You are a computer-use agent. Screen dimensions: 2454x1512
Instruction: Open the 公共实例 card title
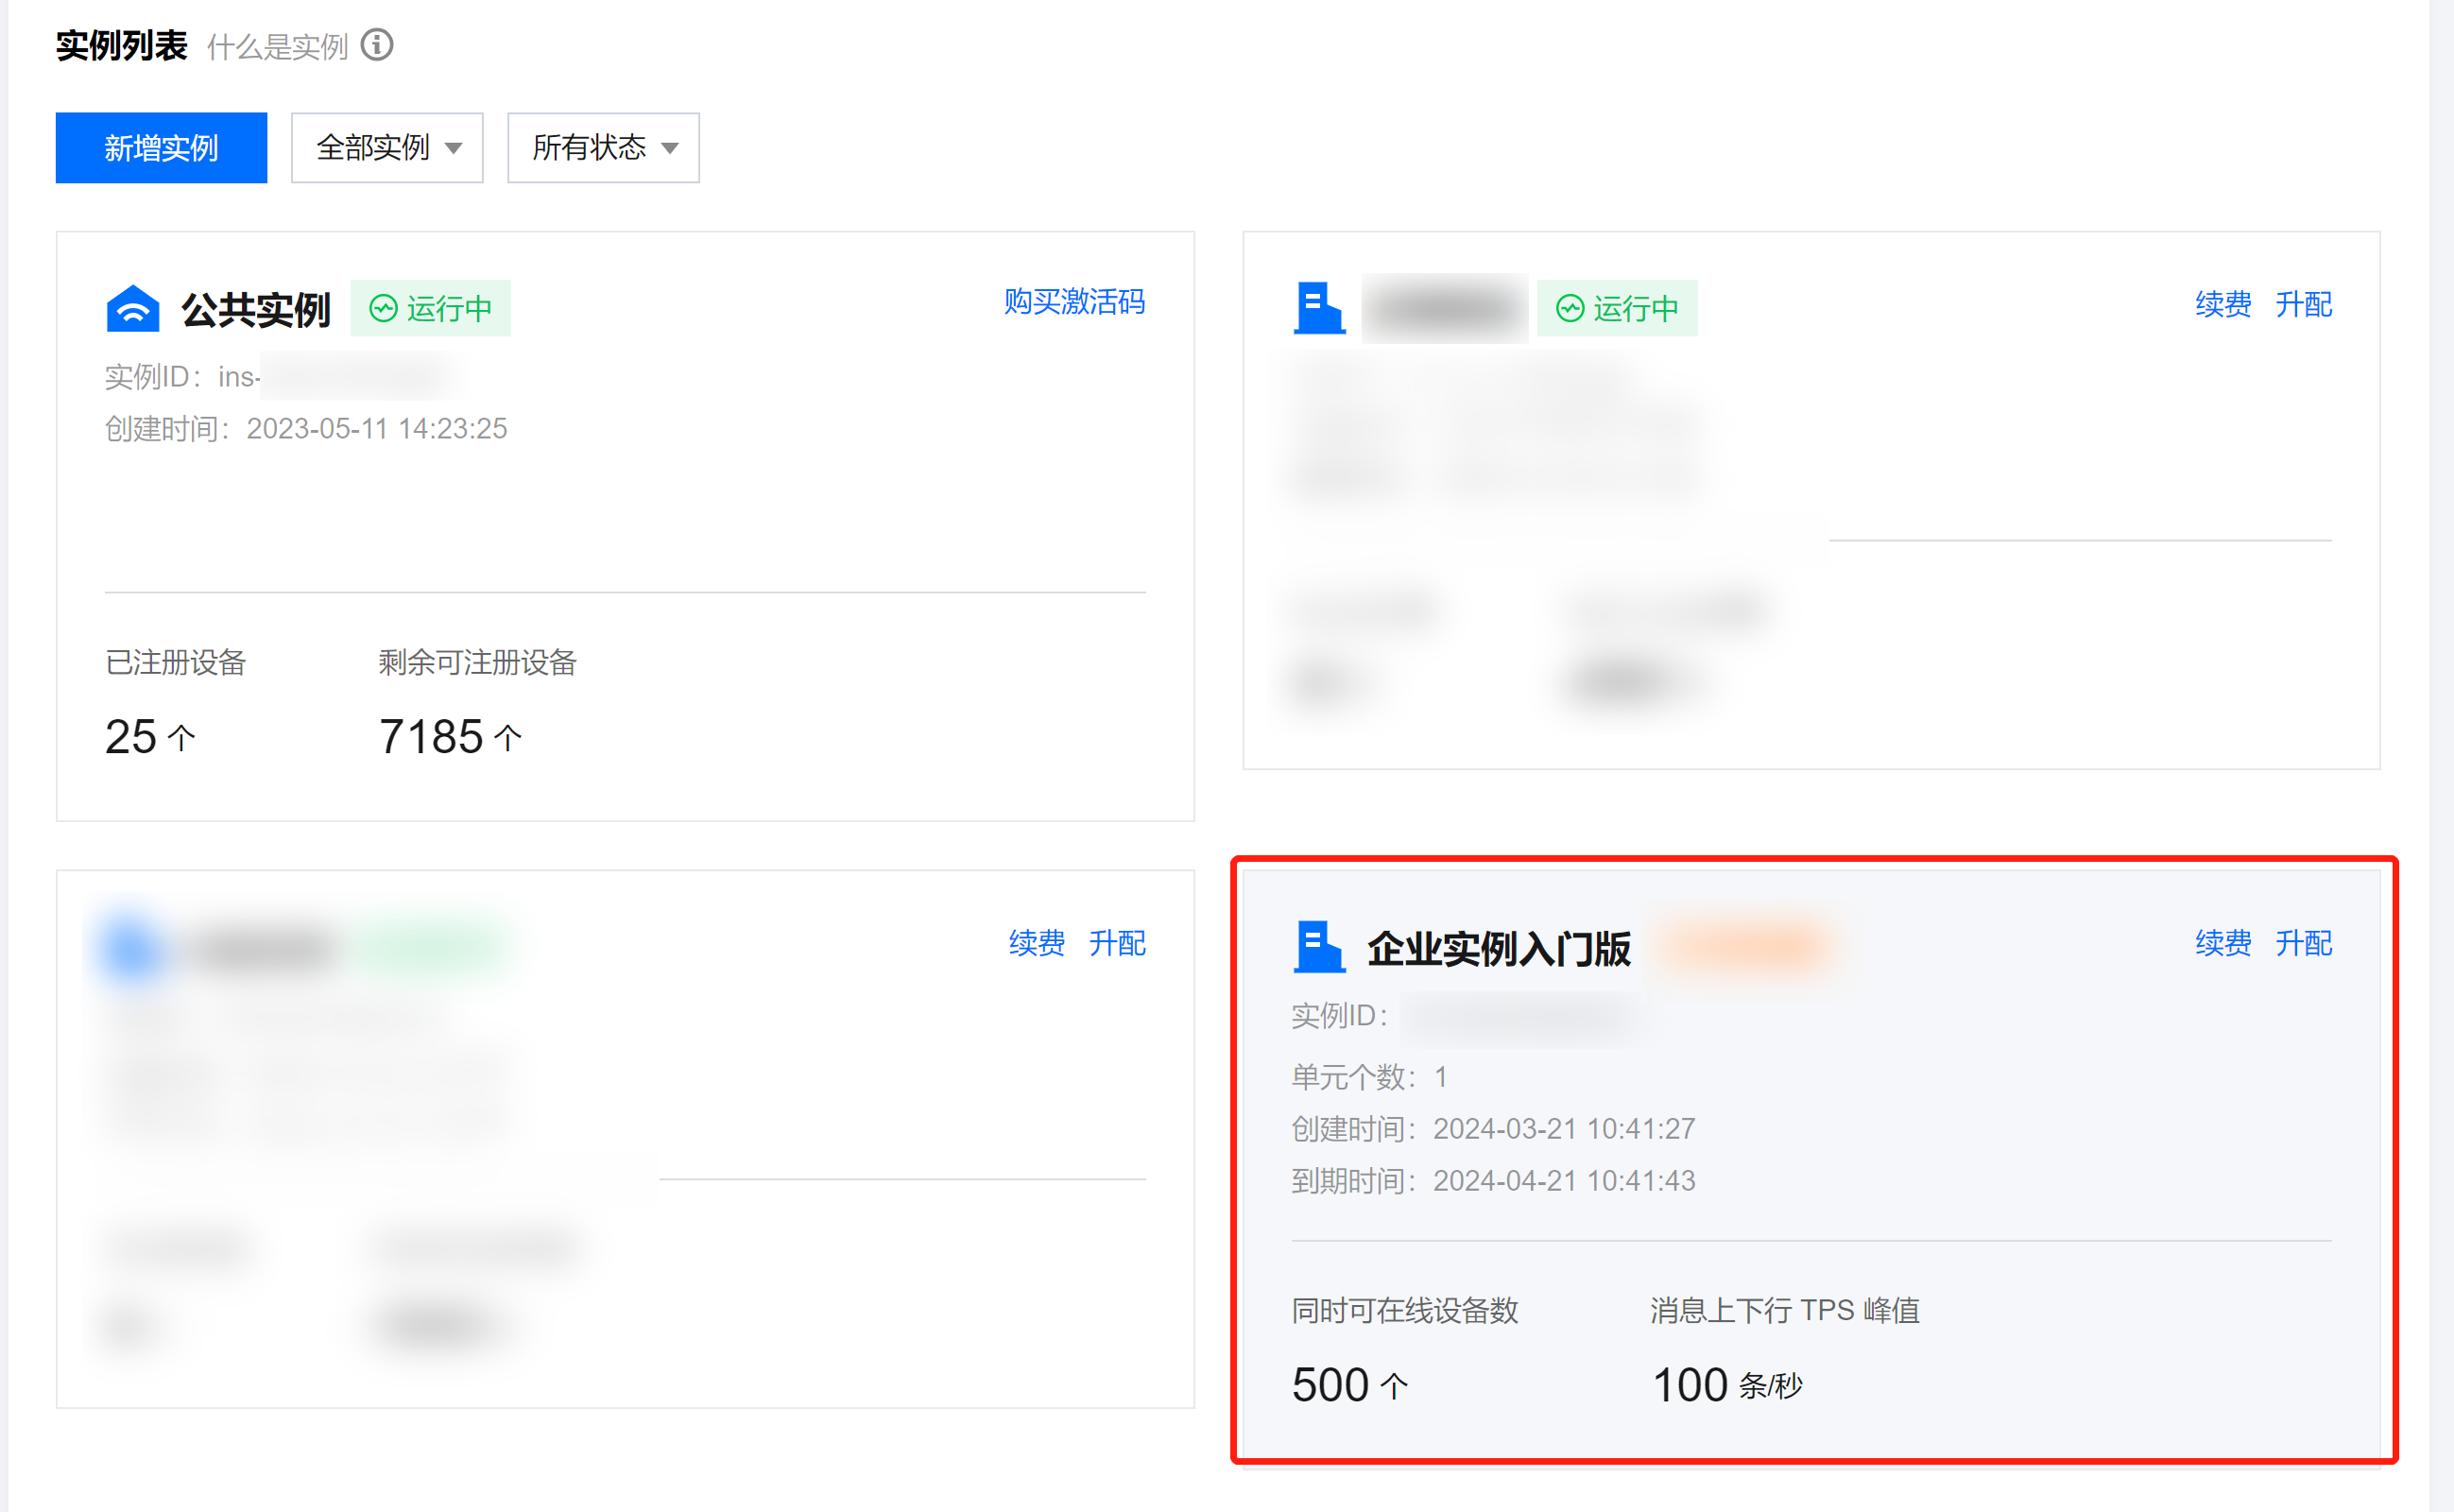click(x=256, y=309)
